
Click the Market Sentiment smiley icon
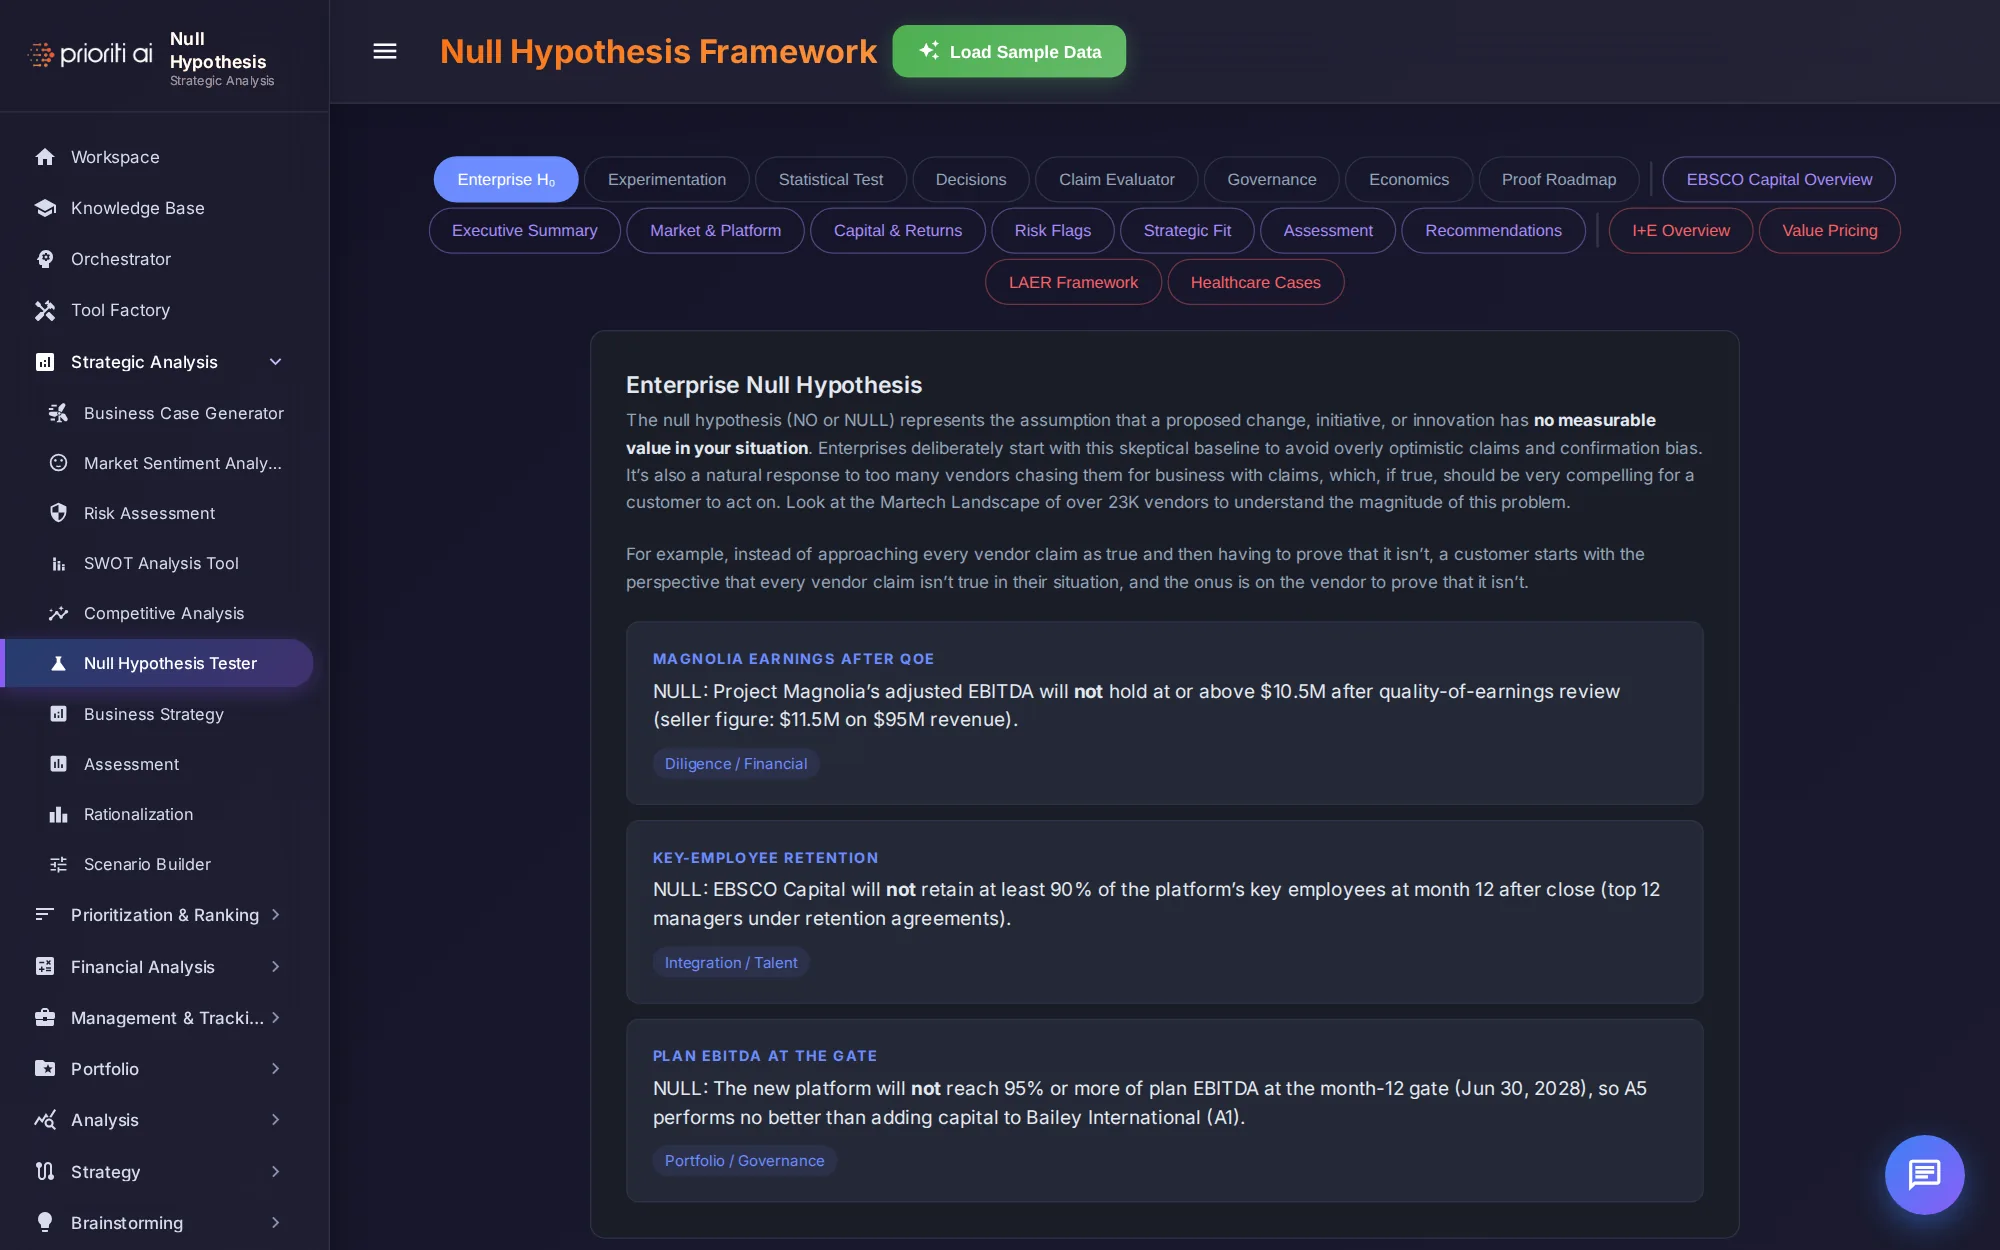pyautogui.click(x=58, y=463)
